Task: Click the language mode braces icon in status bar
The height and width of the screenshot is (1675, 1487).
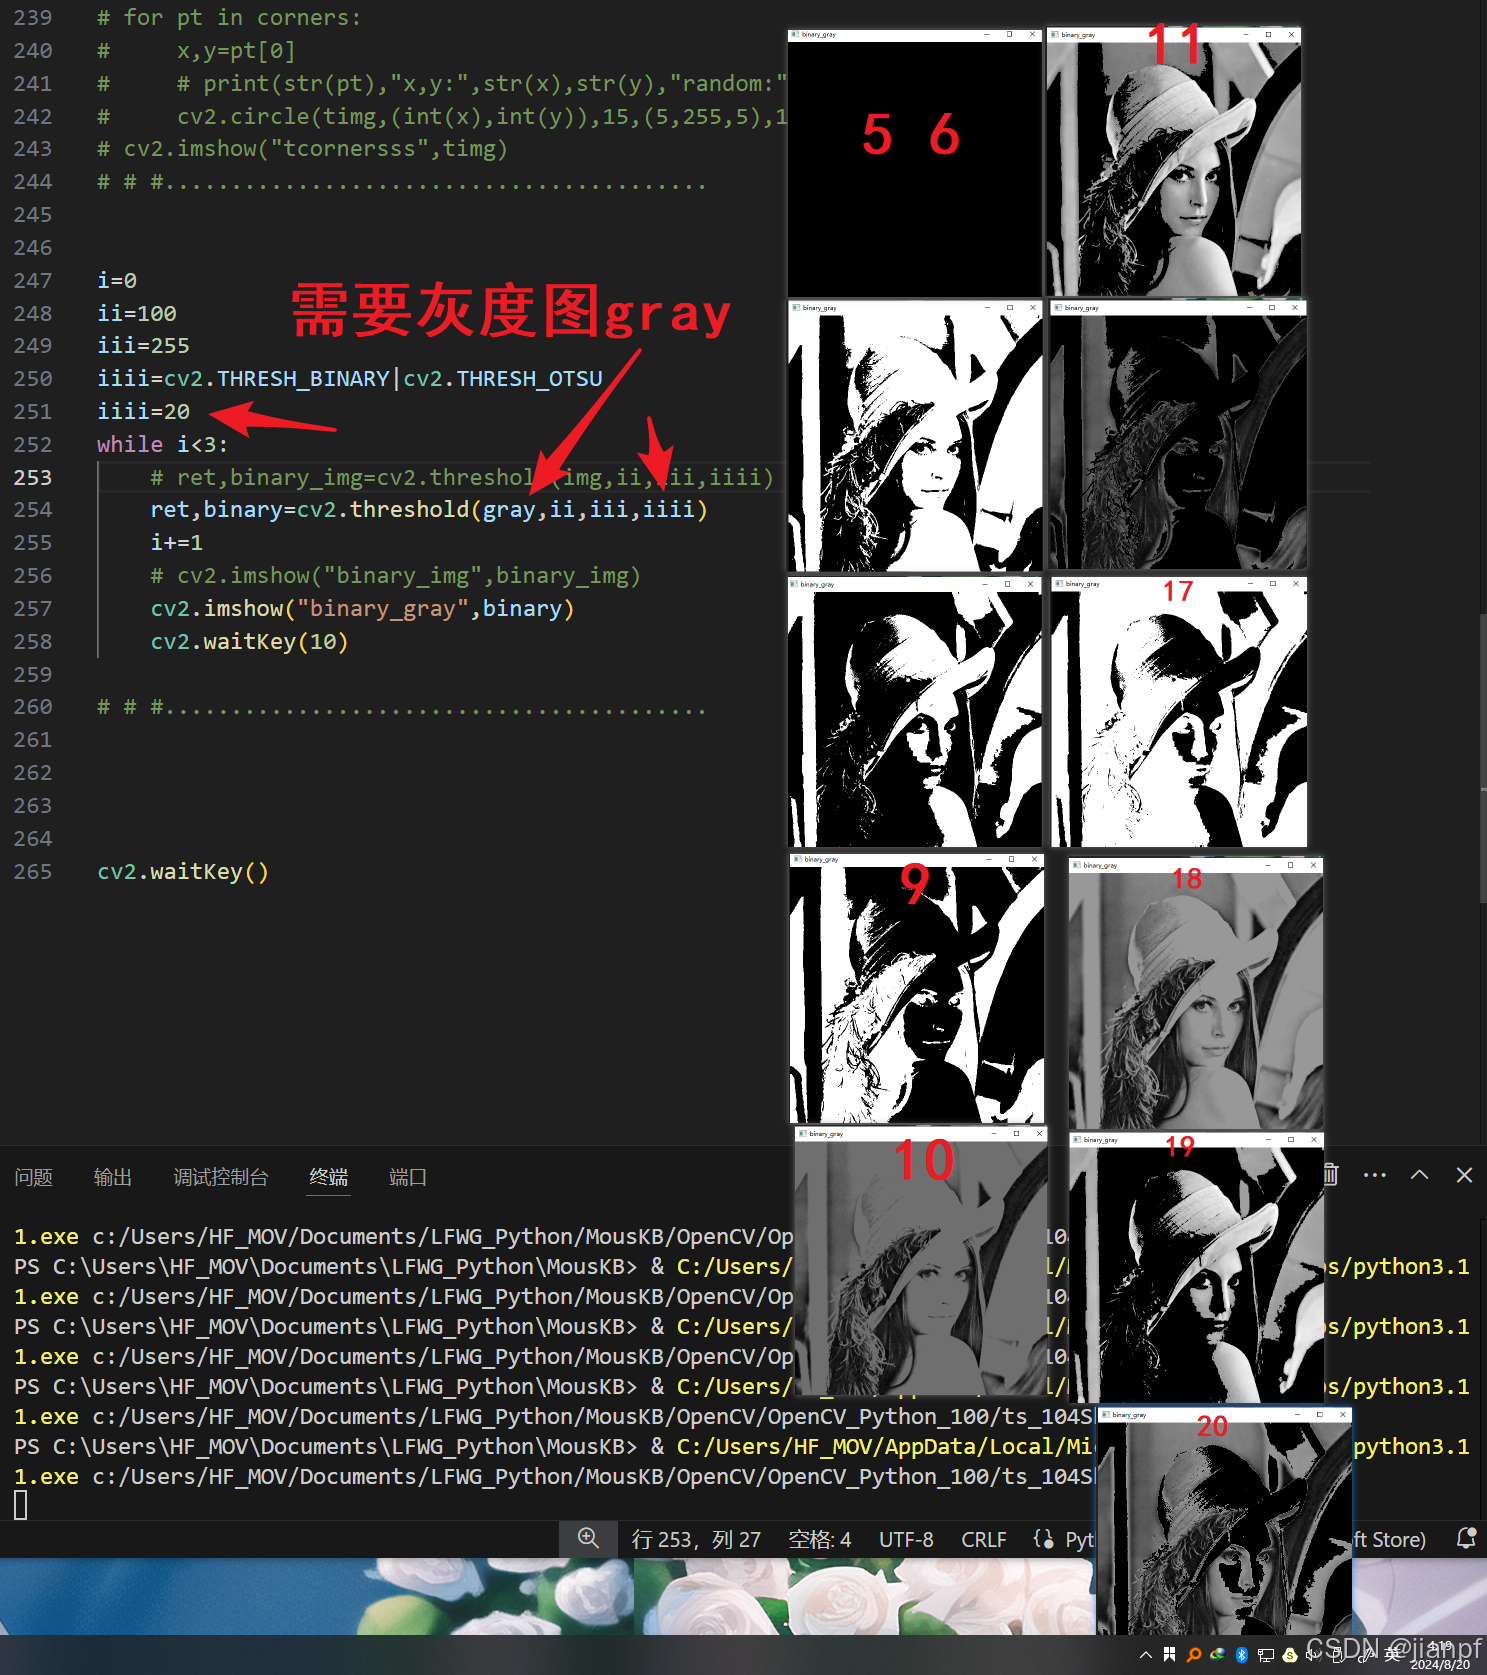Action: click(x=1043, y=1540)
